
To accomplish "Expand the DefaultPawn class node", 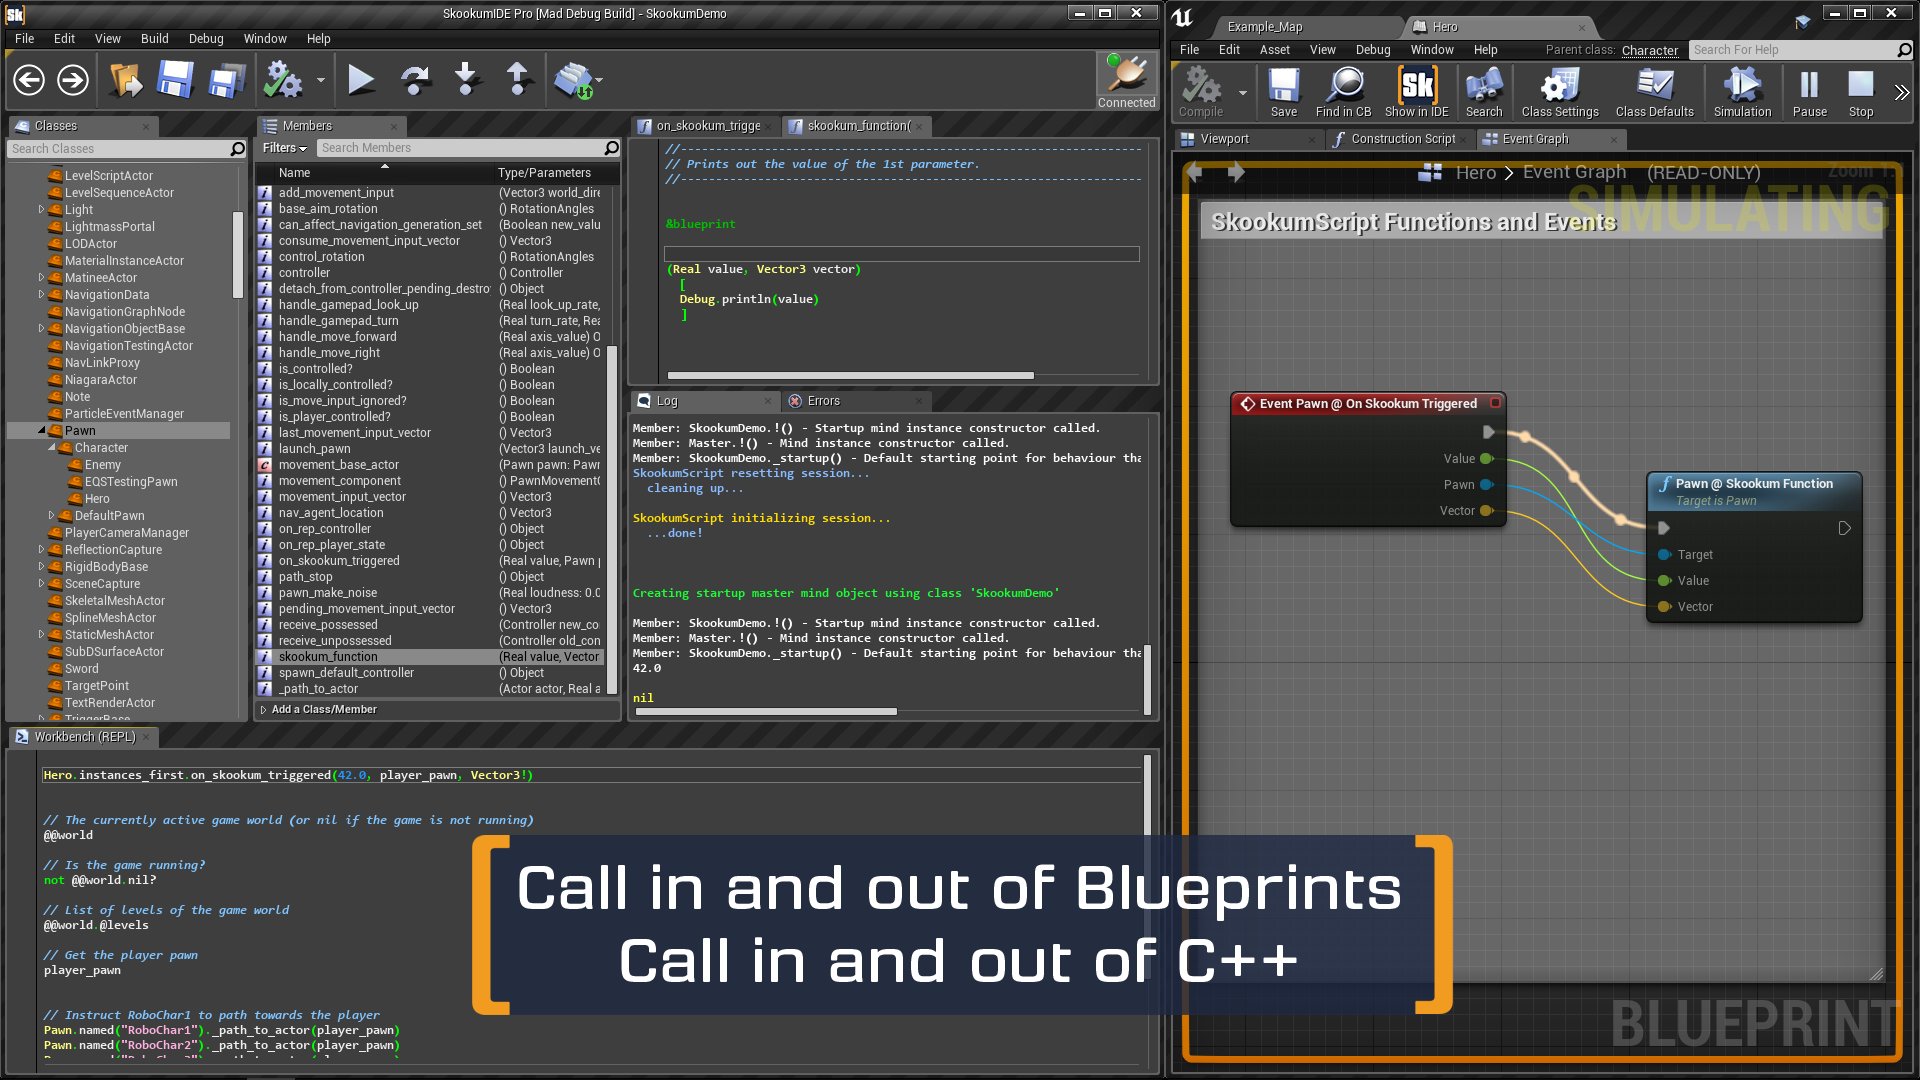I will 52,516.
